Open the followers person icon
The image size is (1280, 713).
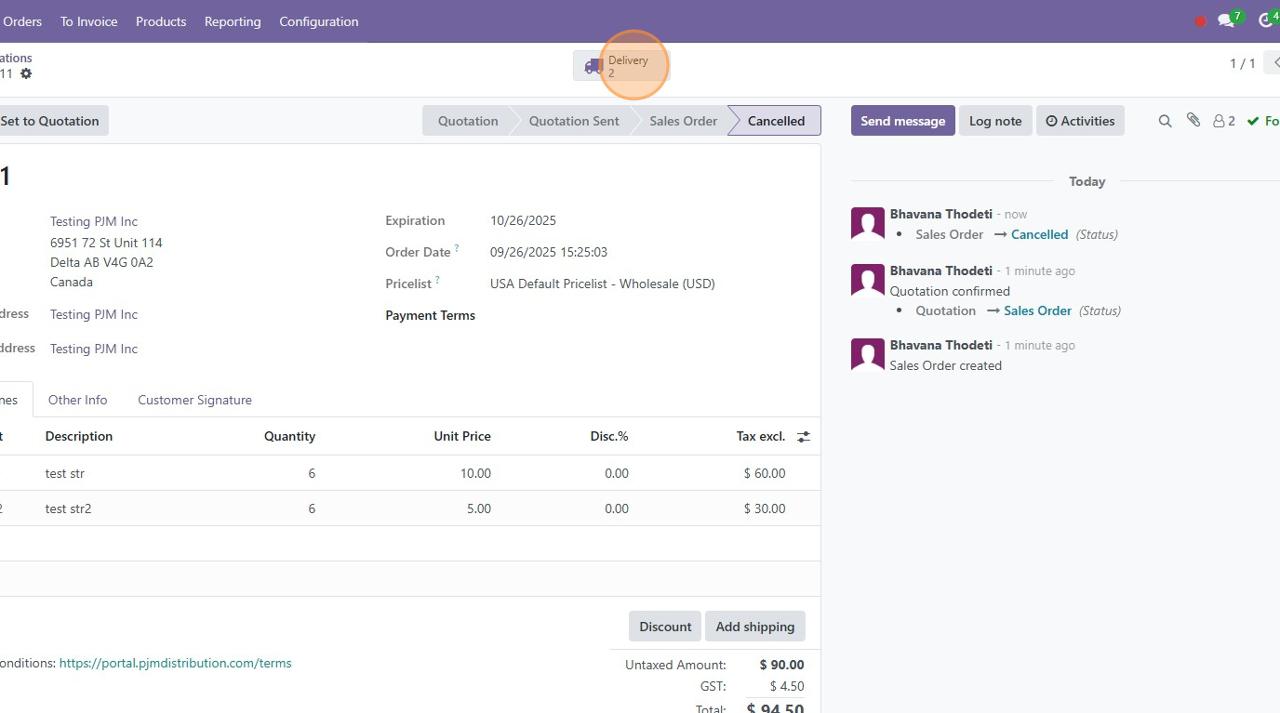[x=1223, y=121]
